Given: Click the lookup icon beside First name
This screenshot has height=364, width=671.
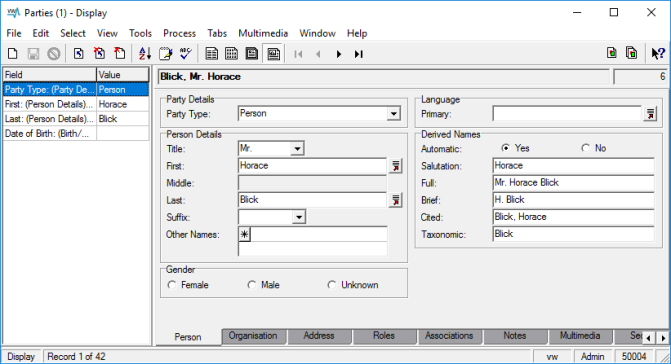Looking at the screenshot, I should pyautogui.click(x=395, y=166).
